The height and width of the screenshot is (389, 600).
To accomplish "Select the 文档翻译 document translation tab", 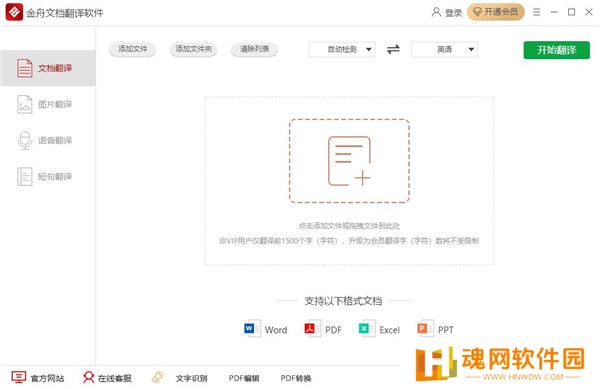I will coord(47,68).
